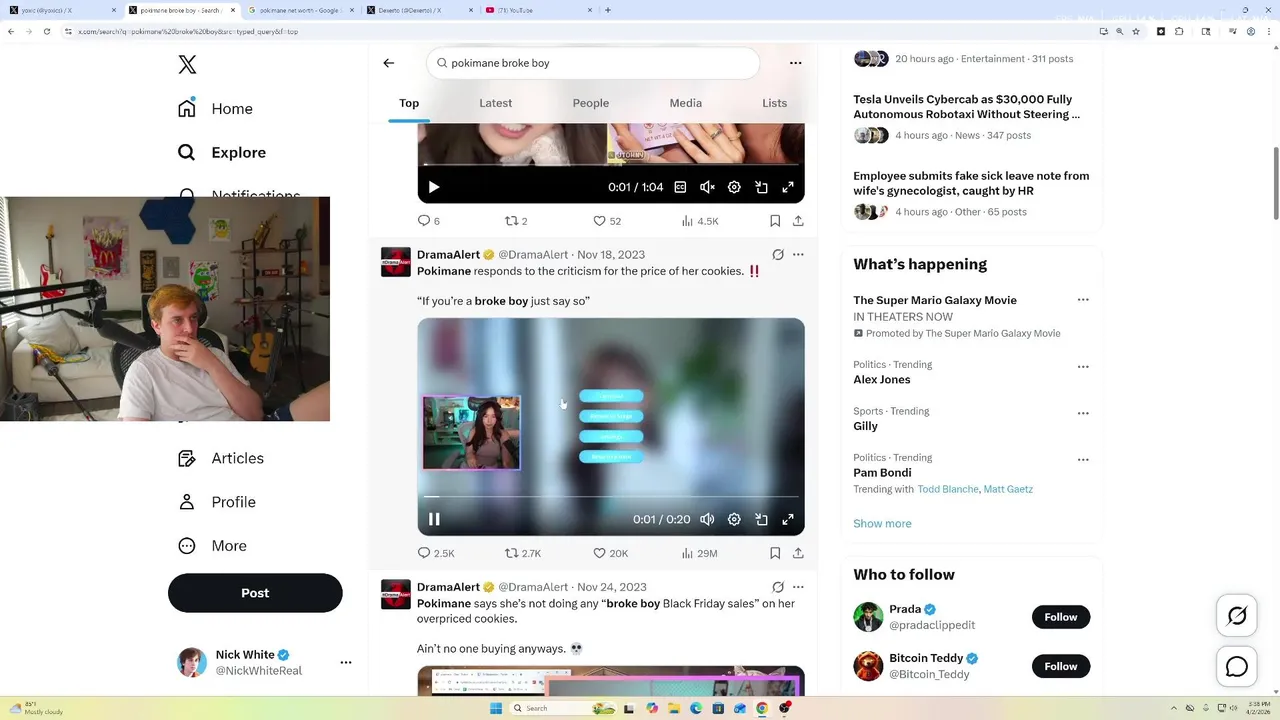Image resolution: width=1280 pixels, height=720 pixels.
Task: Click Show more under What's happening
Action: [x=882, y=524]
